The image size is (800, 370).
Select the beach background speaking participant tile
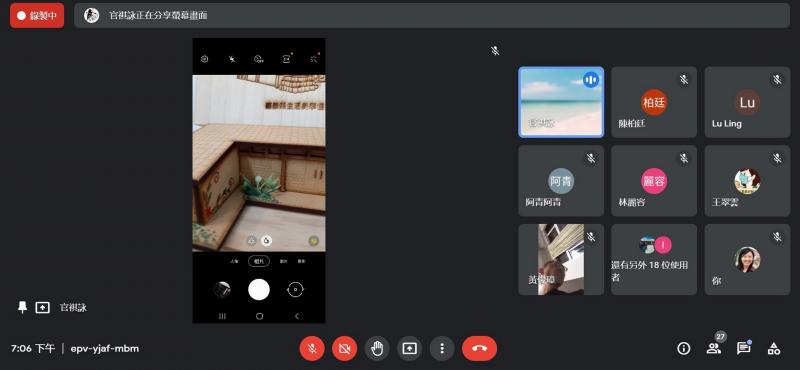coord(561,102)
